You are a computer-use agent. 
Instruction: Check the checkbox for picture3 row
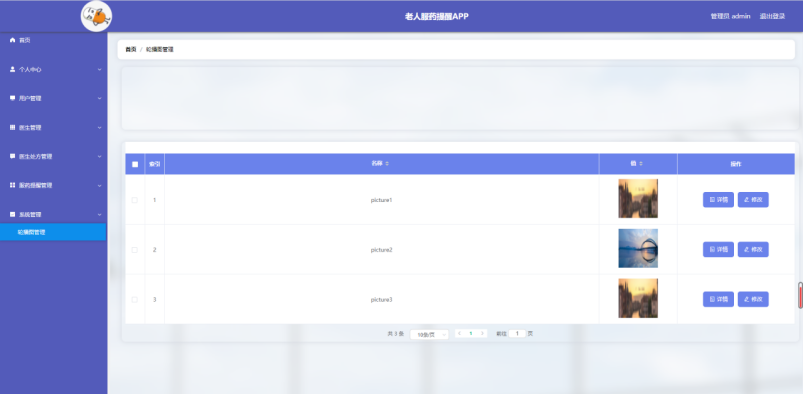pos(135,299)
